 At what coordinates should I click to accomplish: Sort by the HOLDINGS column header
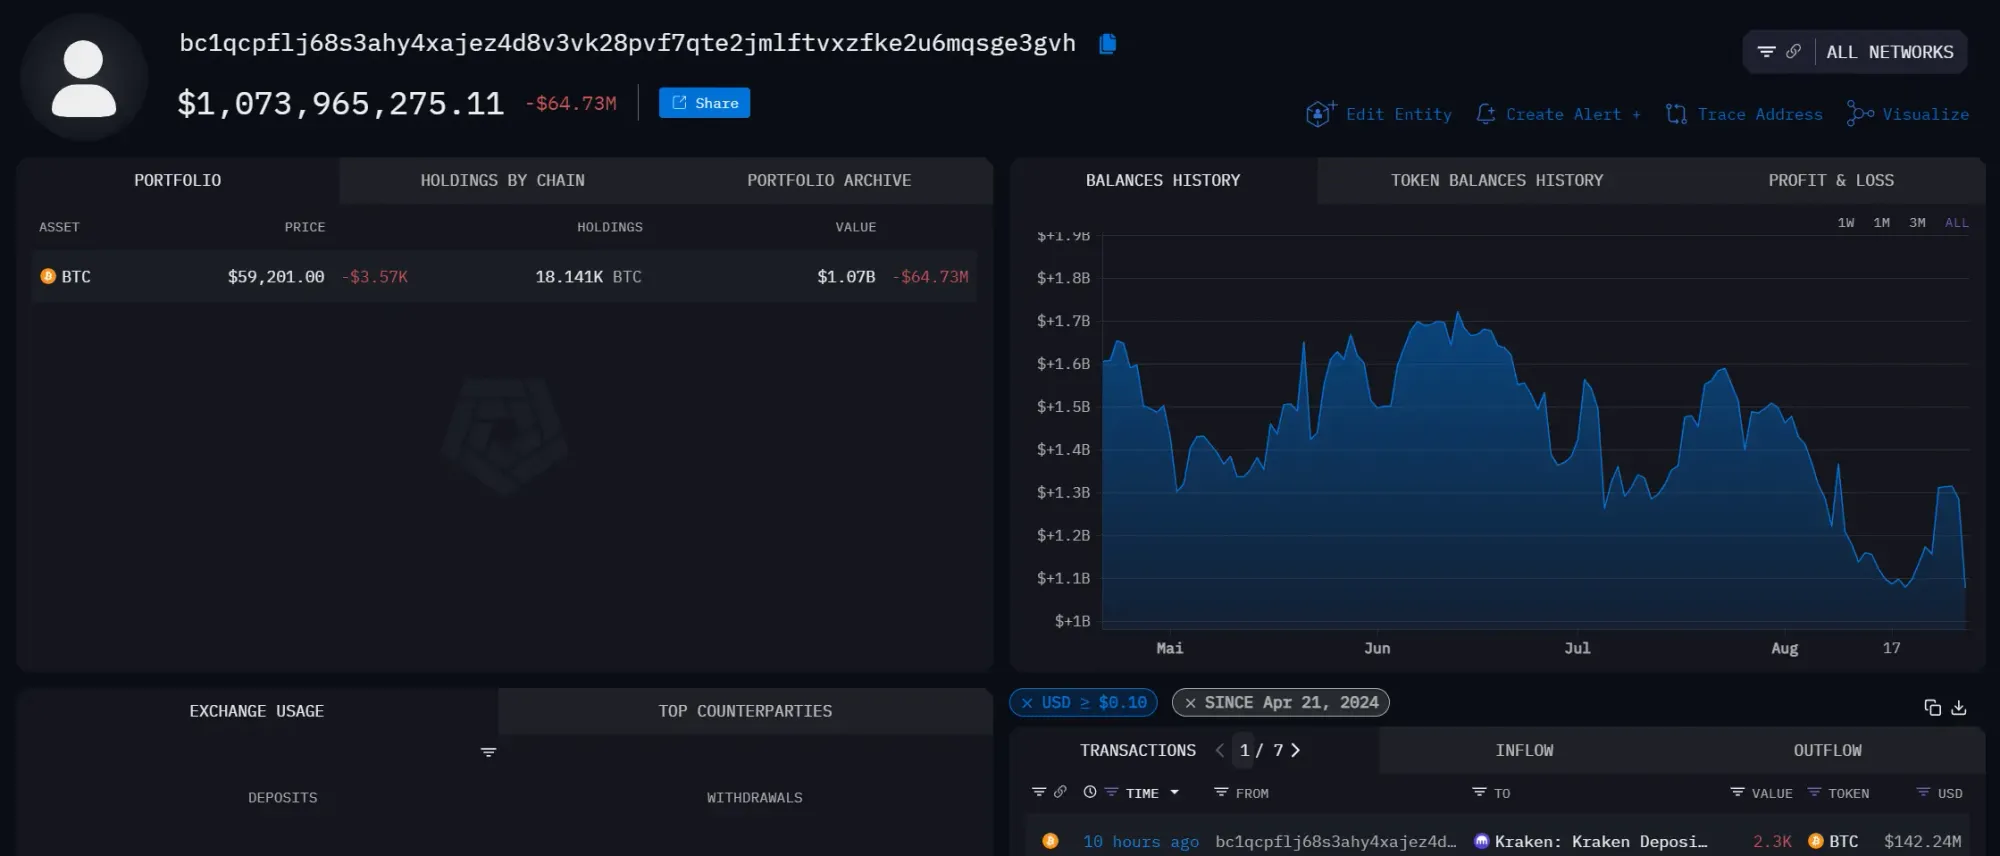[610, 227]
